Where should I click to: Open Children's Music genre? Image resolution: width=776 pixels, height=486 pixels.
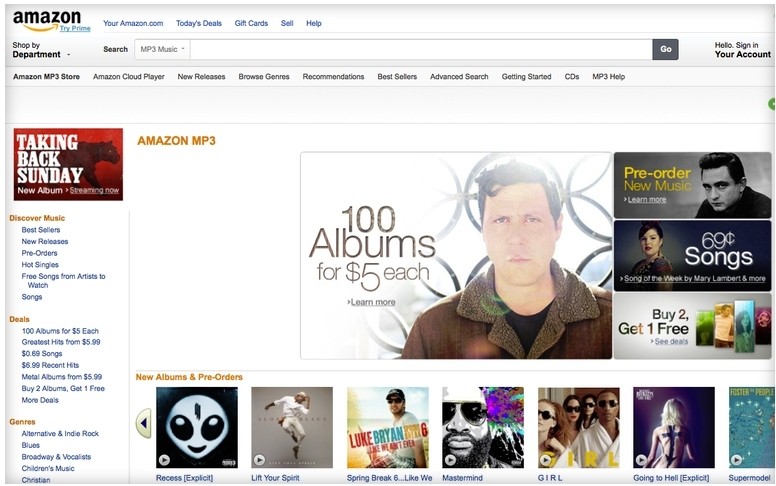pyautogui.click(x=48, y=468)
